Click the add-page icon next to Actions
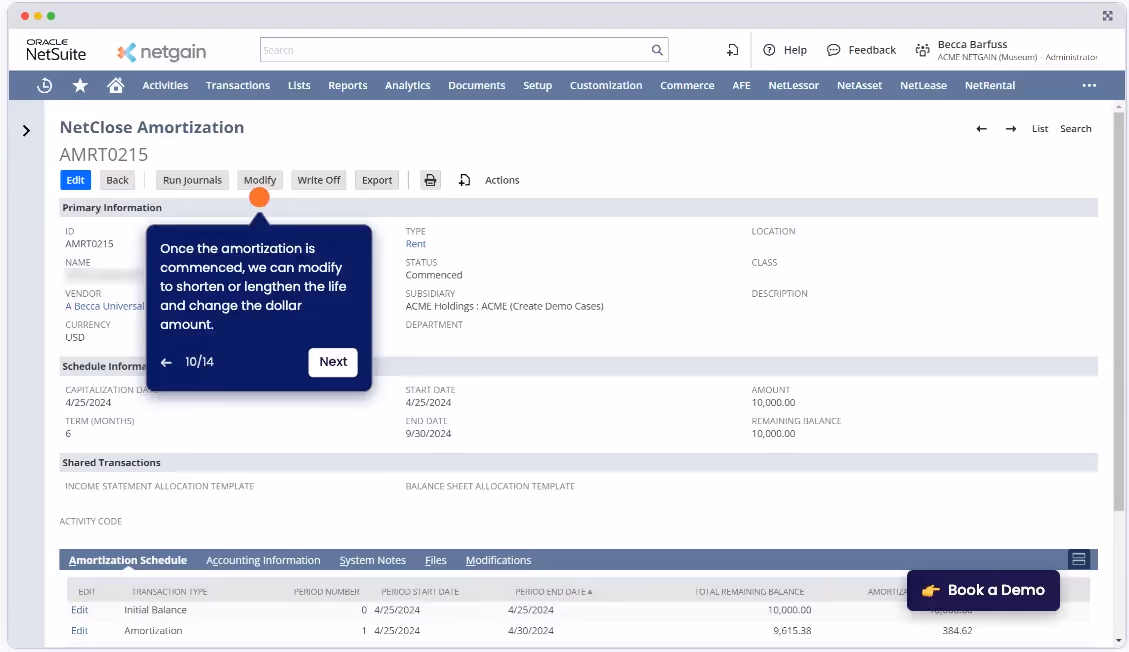 coord(464,180)
